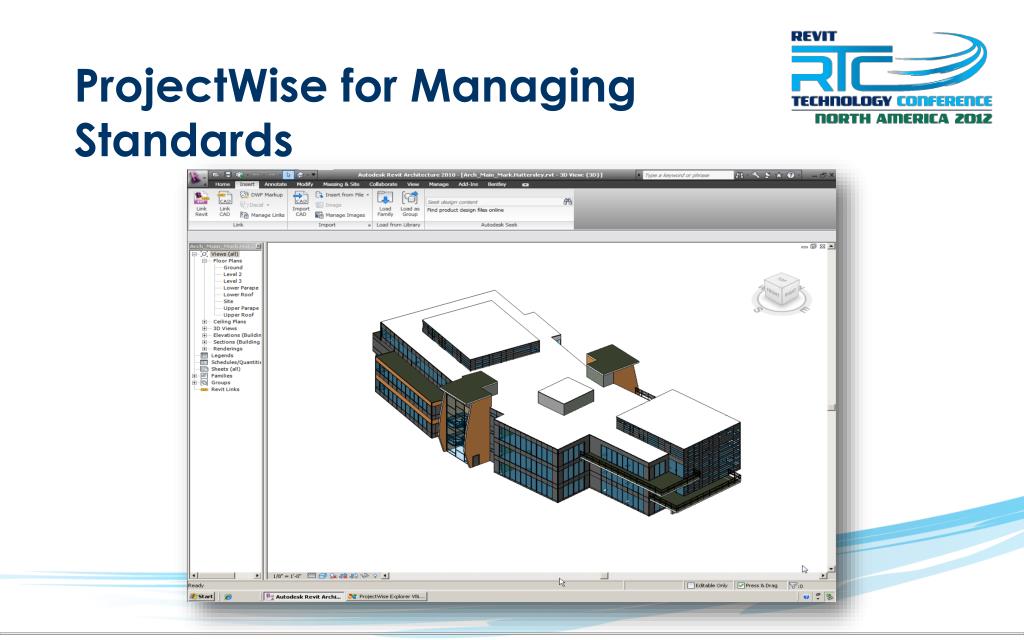Click the DWF Markup tool
The width and height of the screenshot is (1024, 640).
pos(262,195)
